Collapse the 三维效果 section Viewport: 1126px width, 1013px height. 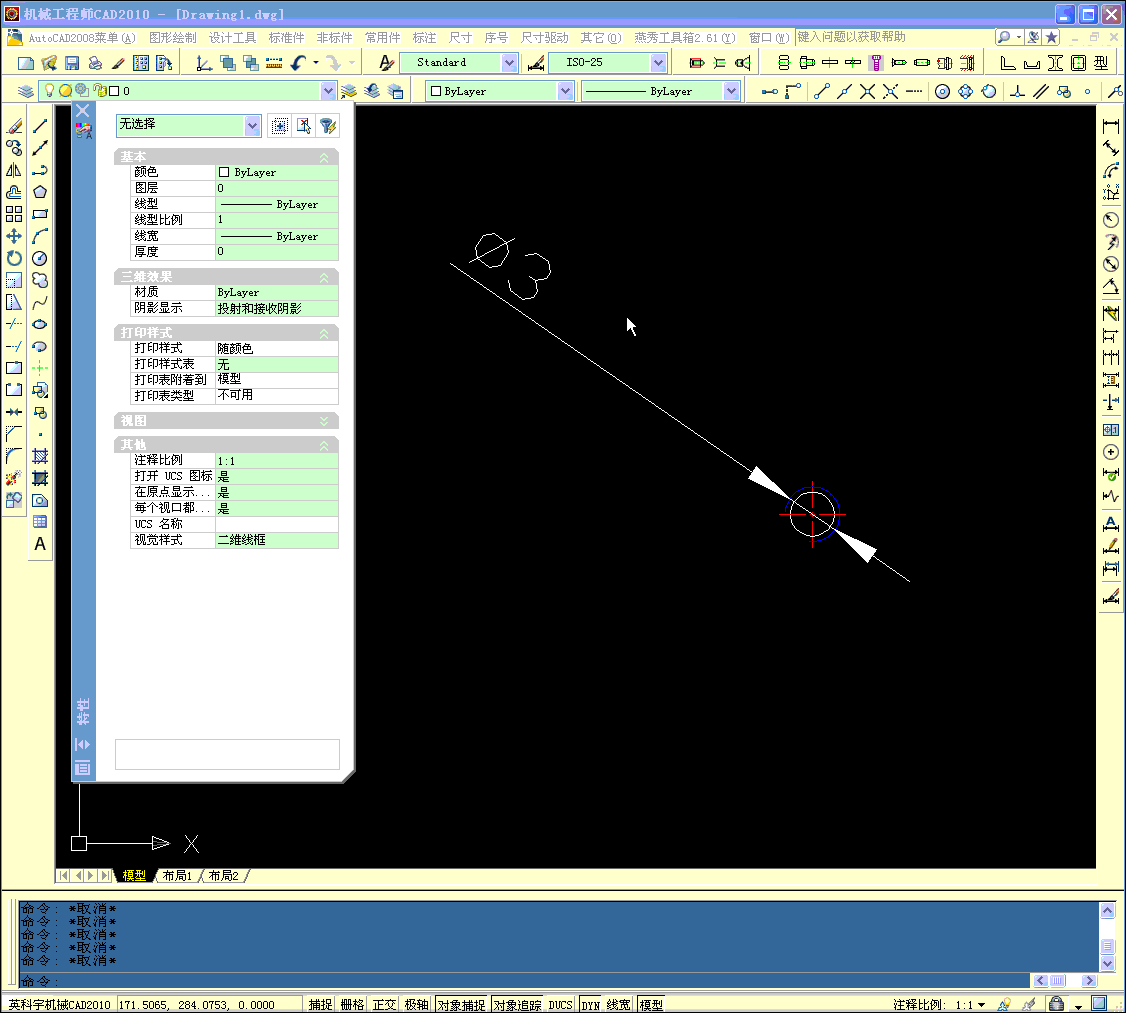click(324, 277)
